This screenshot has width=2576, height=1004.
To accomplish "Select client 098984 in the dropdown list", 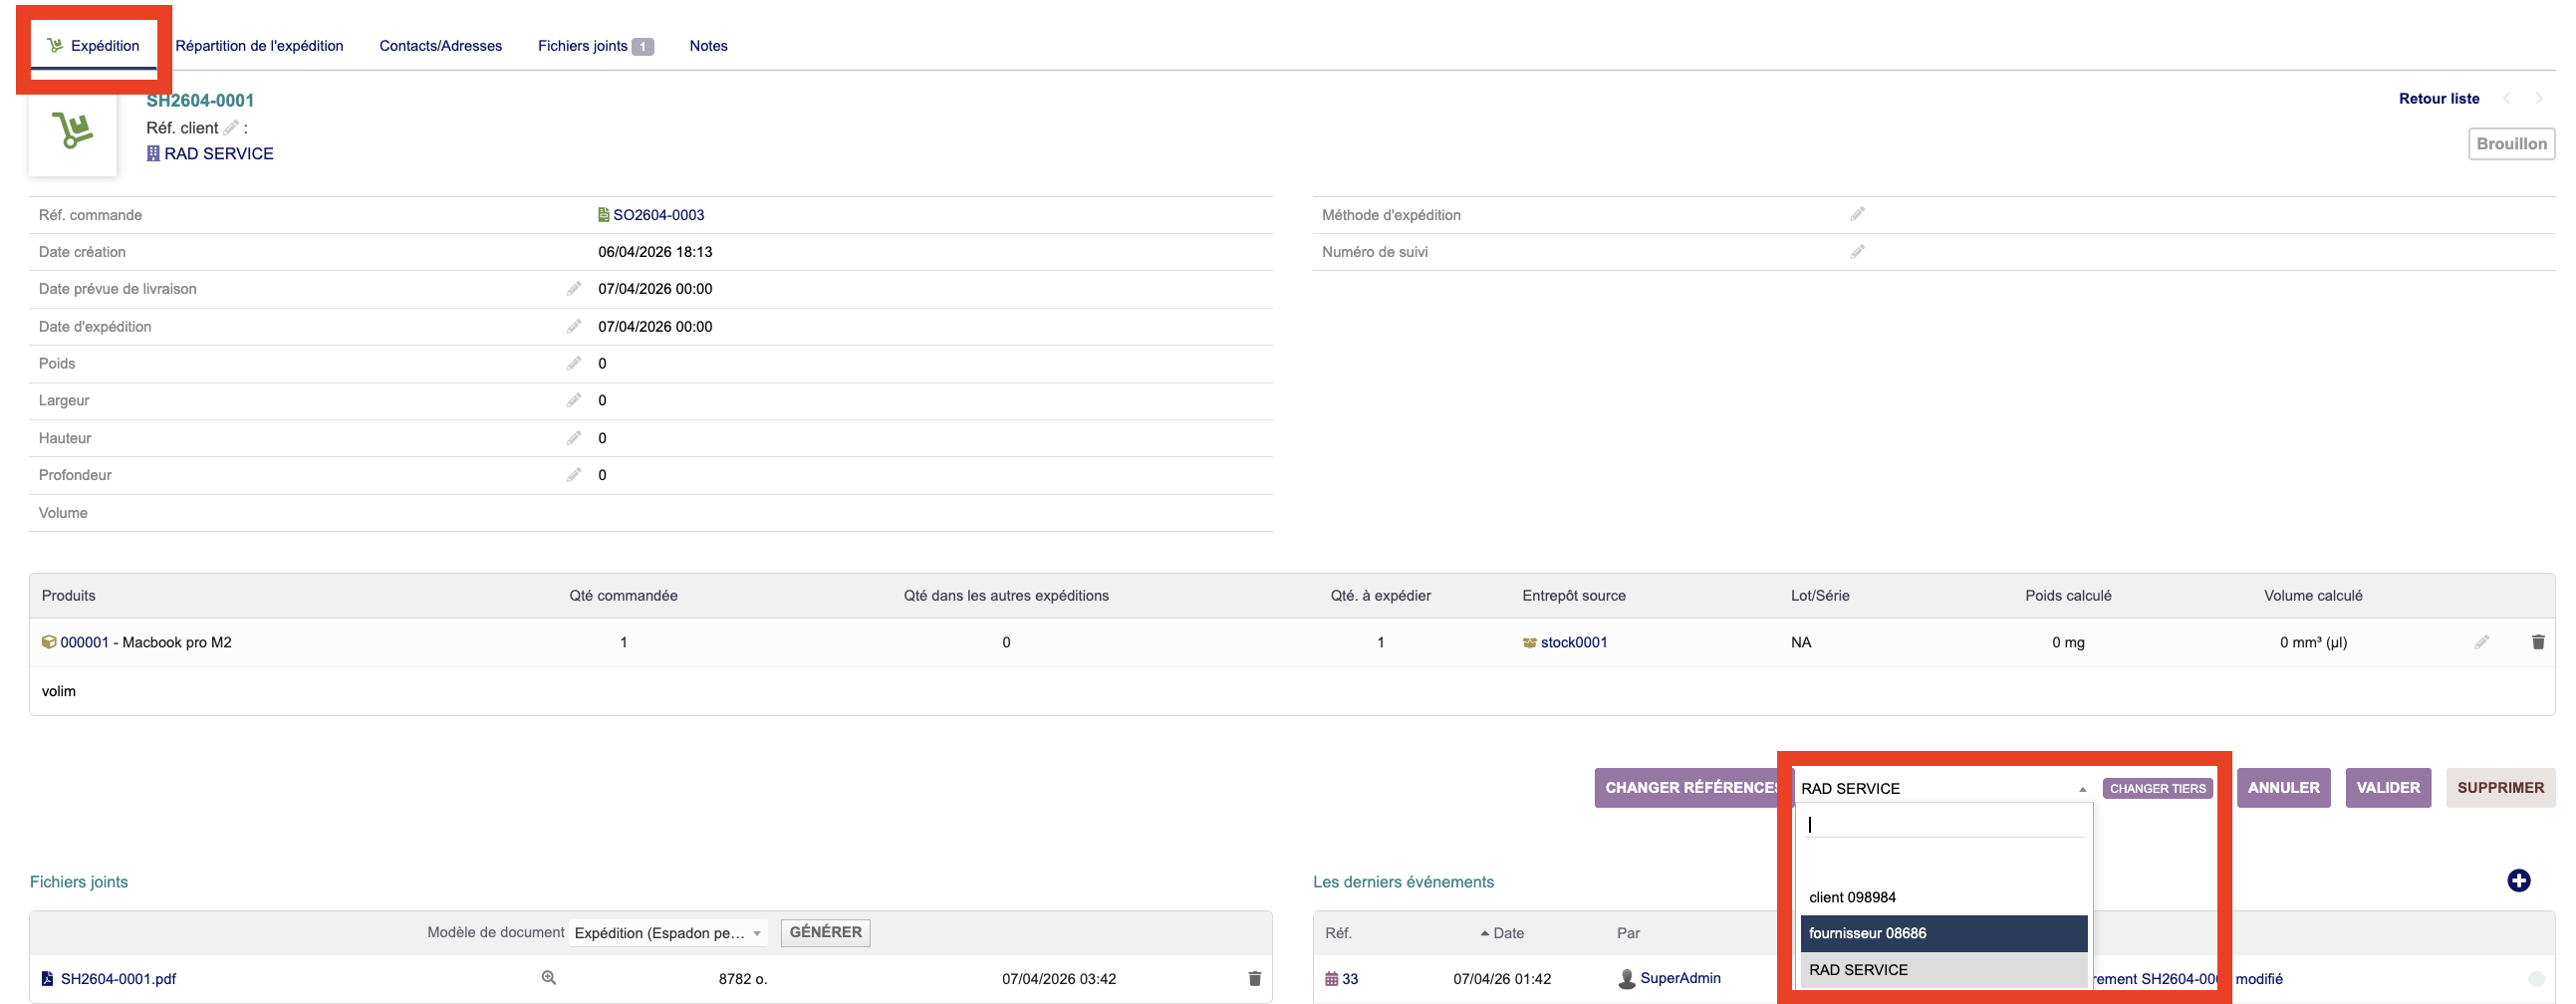I will click(x=1944, y=897).
